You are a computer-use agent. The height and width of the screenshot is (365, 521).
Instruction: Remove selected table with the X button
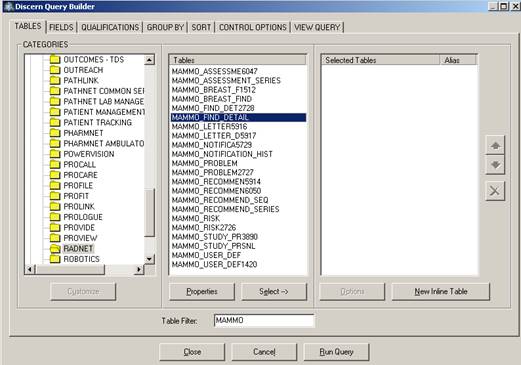[495, 191]
